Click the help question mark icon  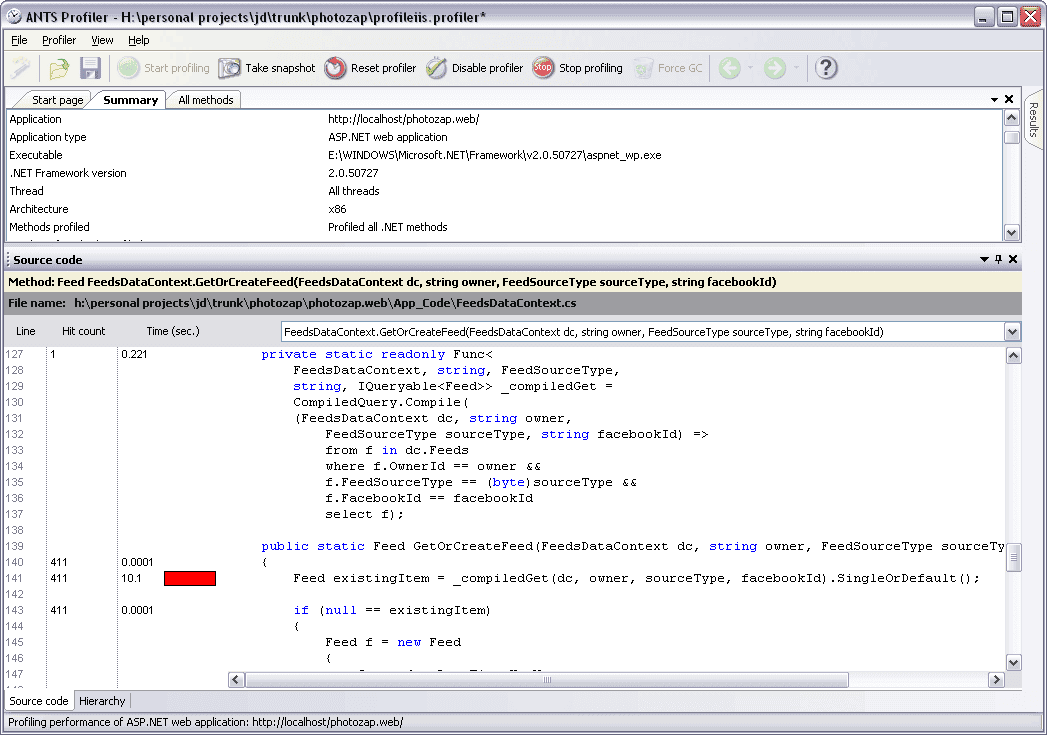coord(826,68)
